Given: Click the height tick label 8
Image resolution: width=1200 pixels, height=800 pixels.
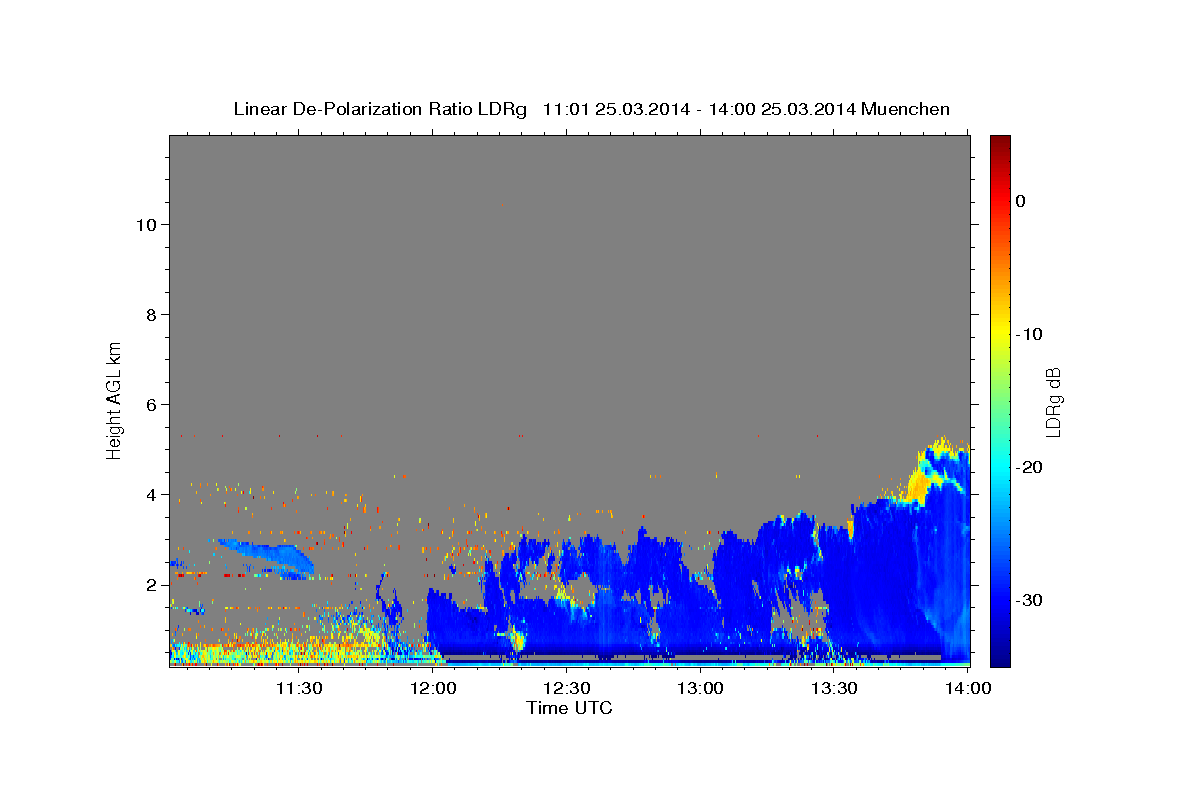Looking at the screenshot, I should [x=151, y=314].
